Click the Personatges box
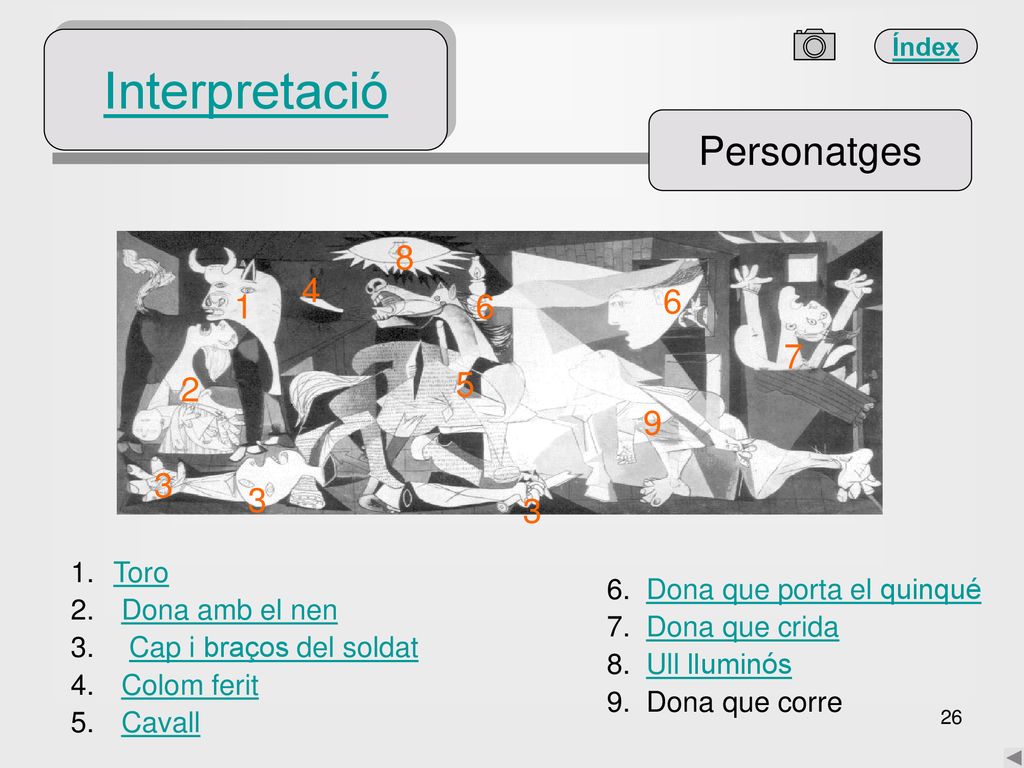The width and height of the screenshot is (1024, 768). click(810, 150)
